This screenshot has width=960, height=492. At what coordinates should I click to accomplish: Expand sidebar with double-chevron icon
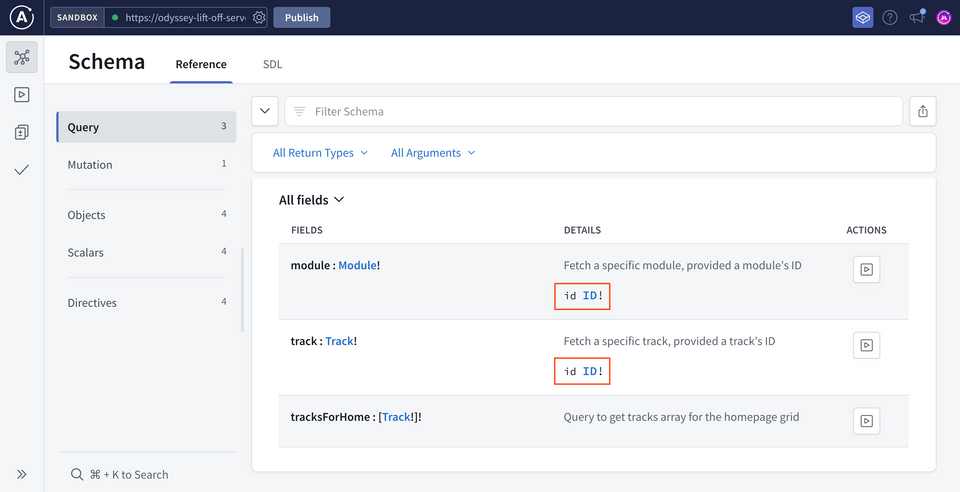pyautogui.click(x=22, y=474)
